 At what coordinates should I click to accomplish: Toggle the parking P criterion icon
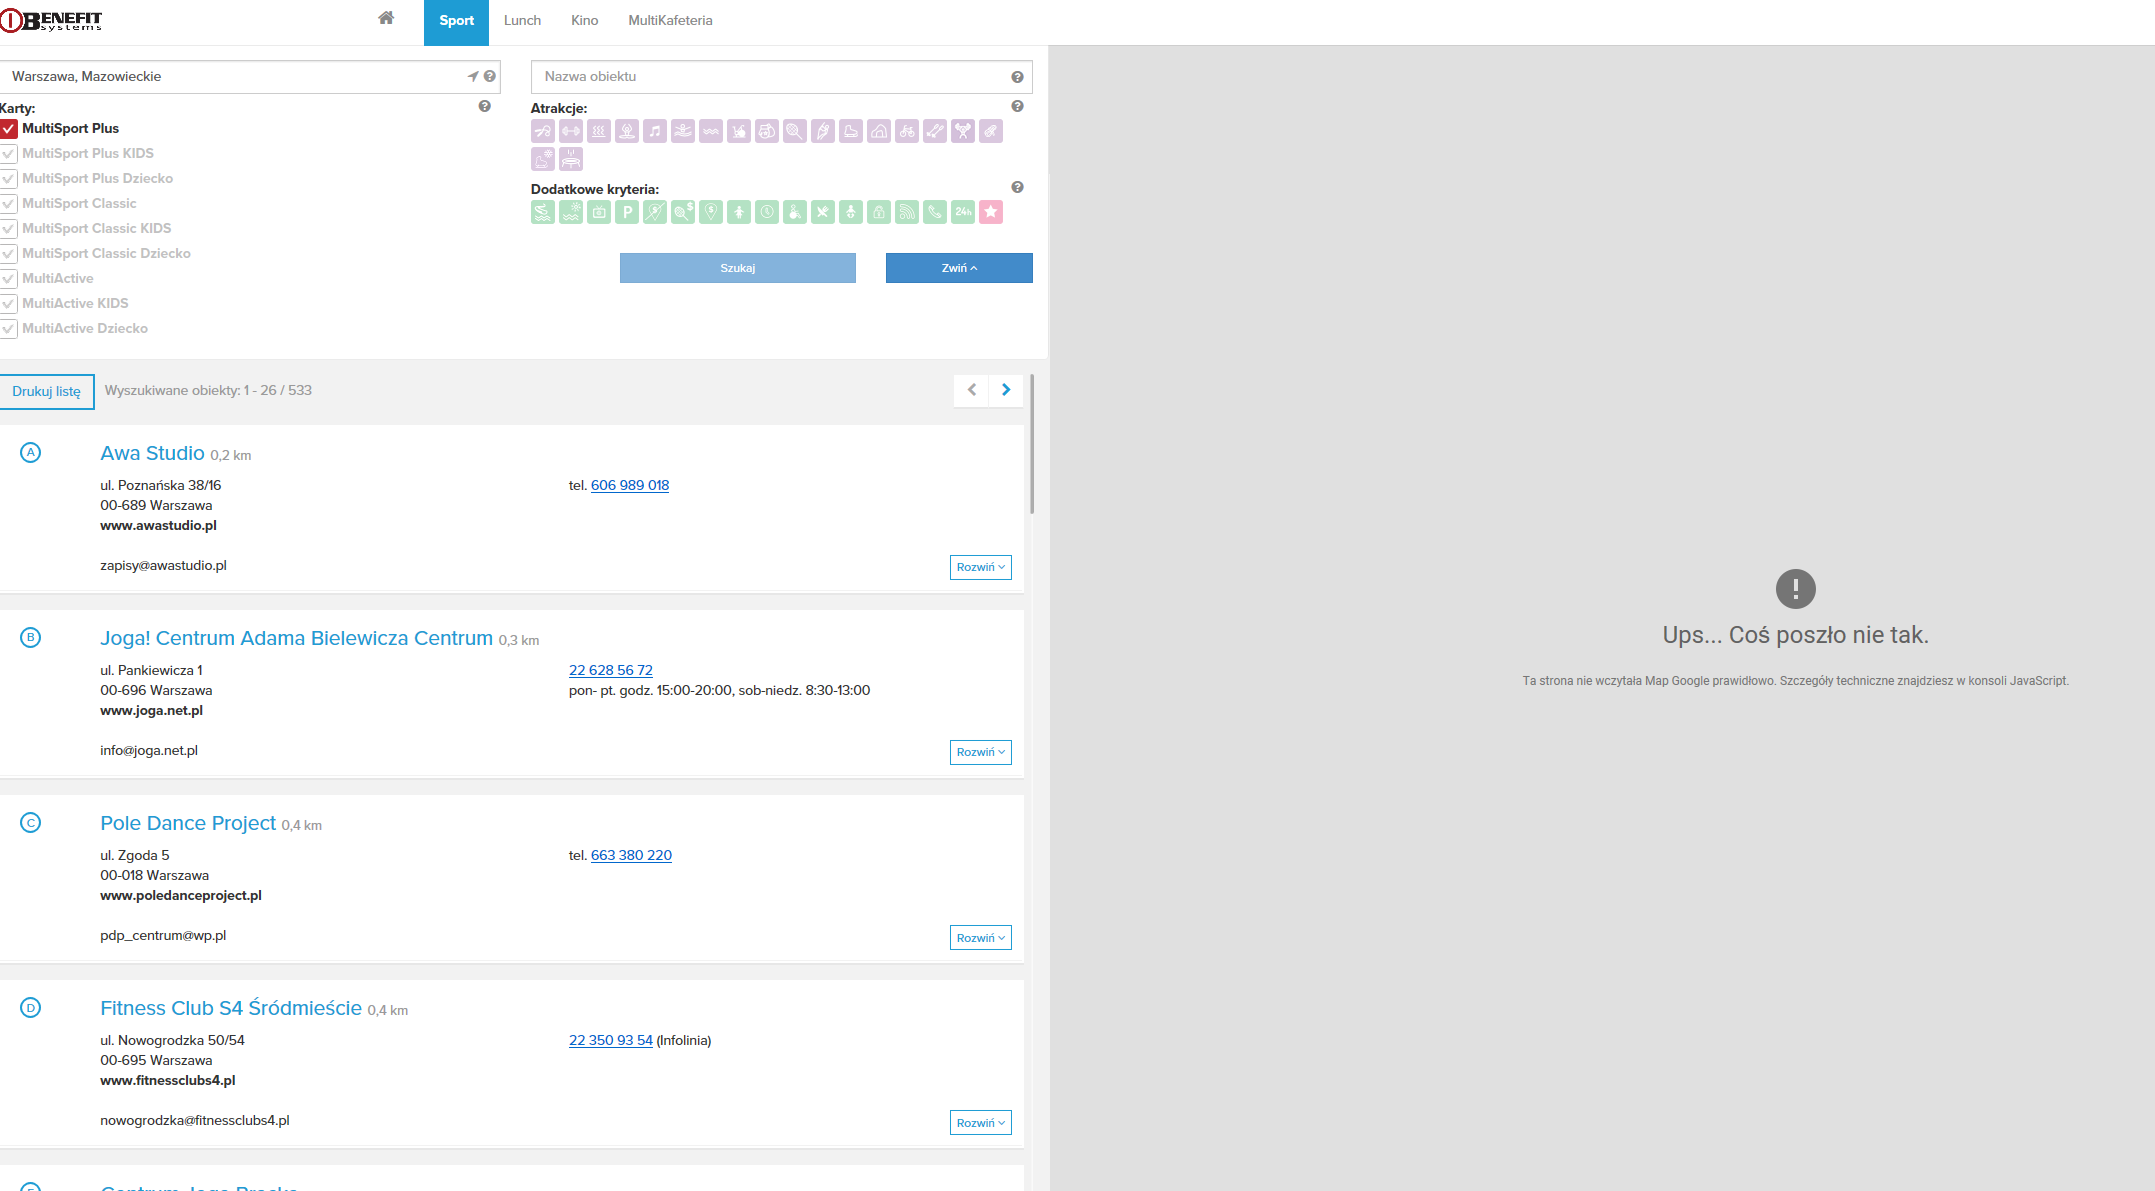[x=627, y=212]
